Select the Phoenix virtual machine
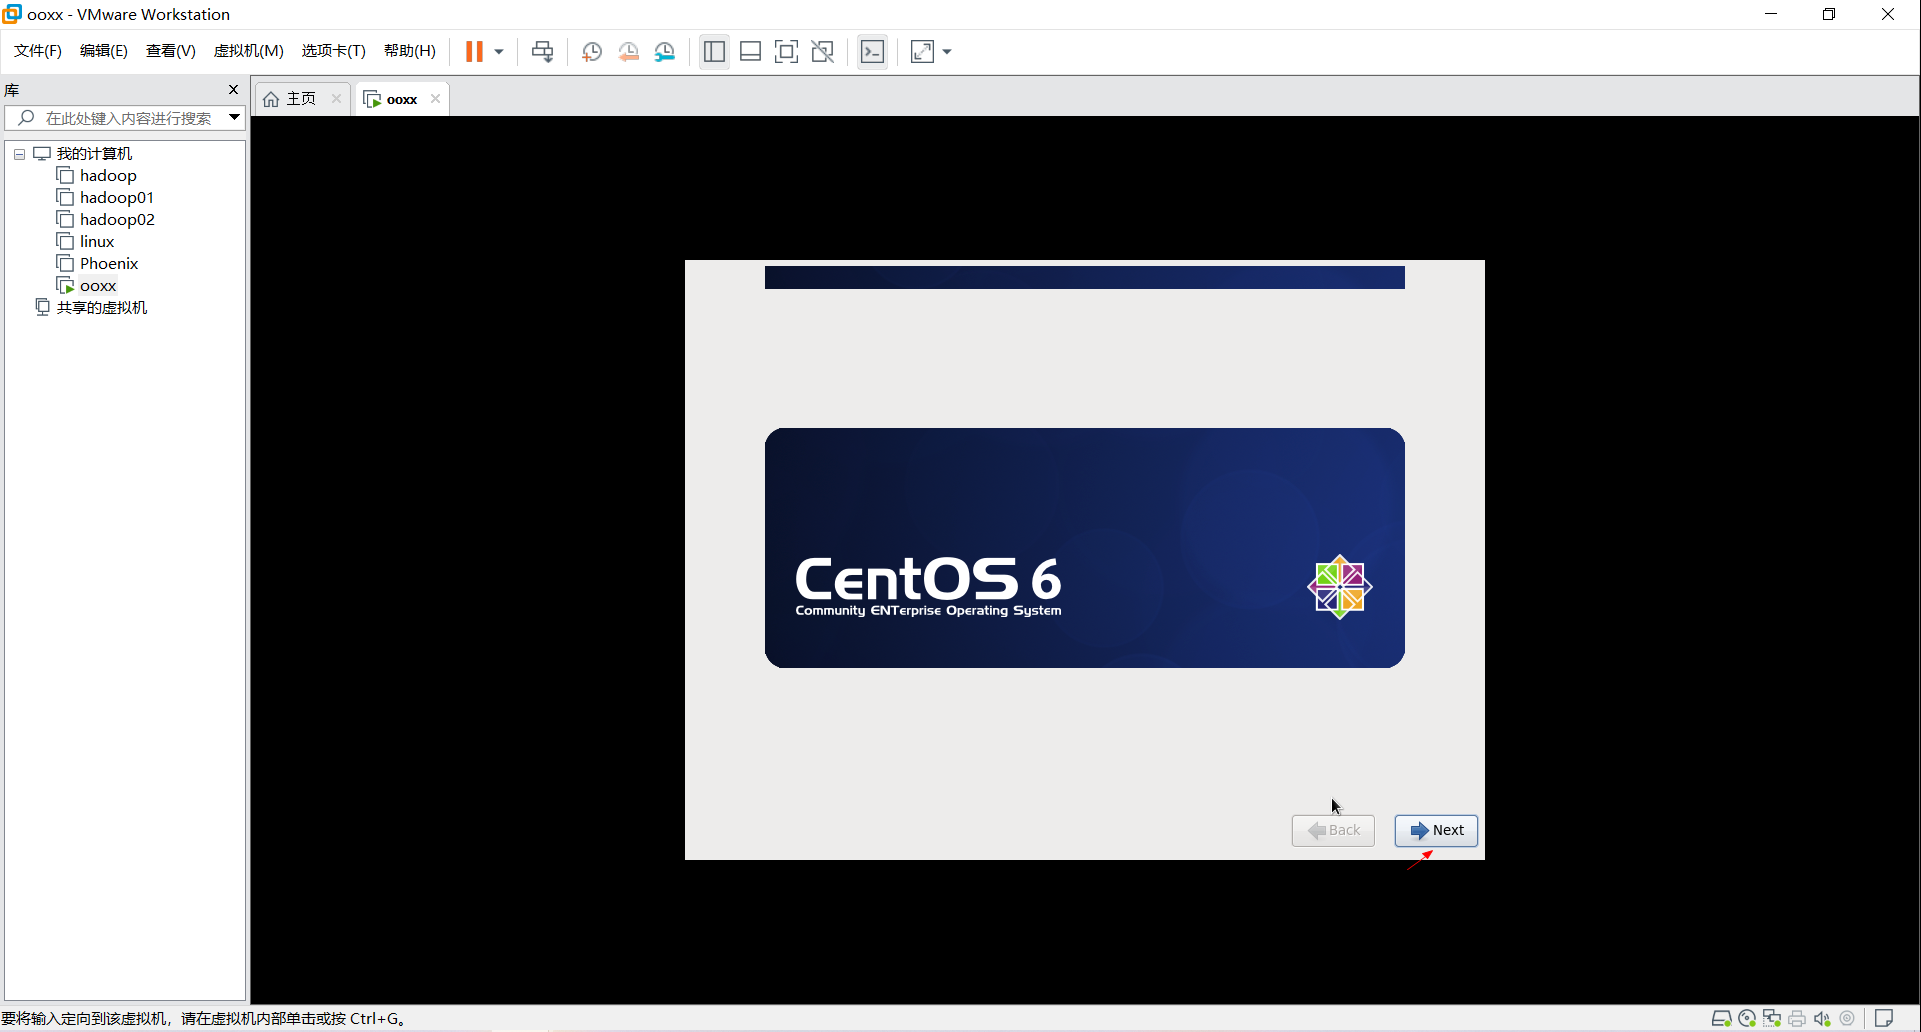Image resolution: width=1921 pixels, height=1032 pixels. coord(109,264)
